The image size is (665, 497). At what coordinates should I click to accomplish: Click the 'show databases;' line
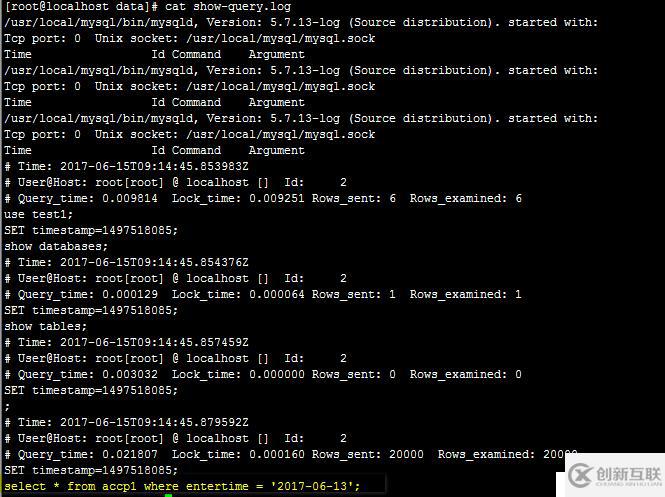pos(56,246)
